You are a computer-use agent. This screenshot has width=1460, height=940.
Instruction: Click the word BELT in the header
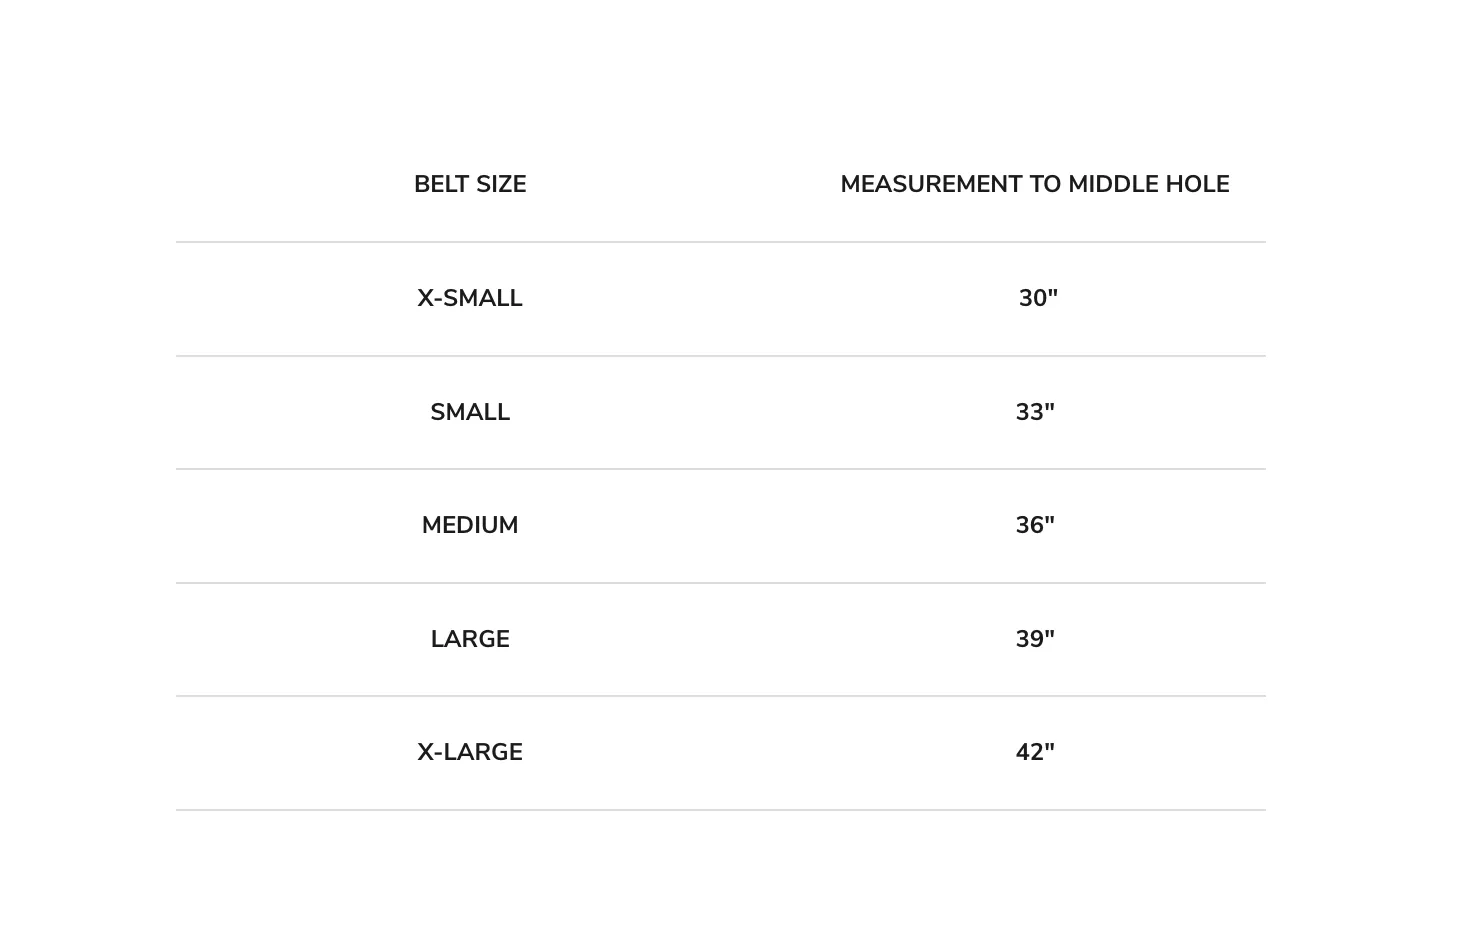[441, 184]
